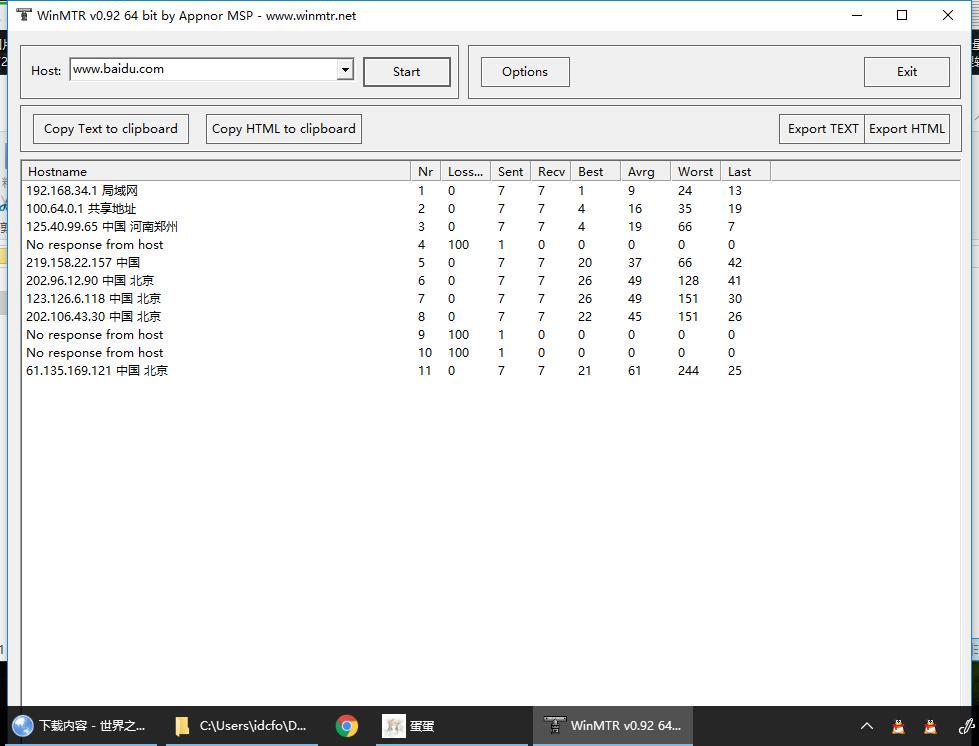The width and height of the screenshot is (979, 746).
Task: Click the Exit button
Action: coord(907,72)
